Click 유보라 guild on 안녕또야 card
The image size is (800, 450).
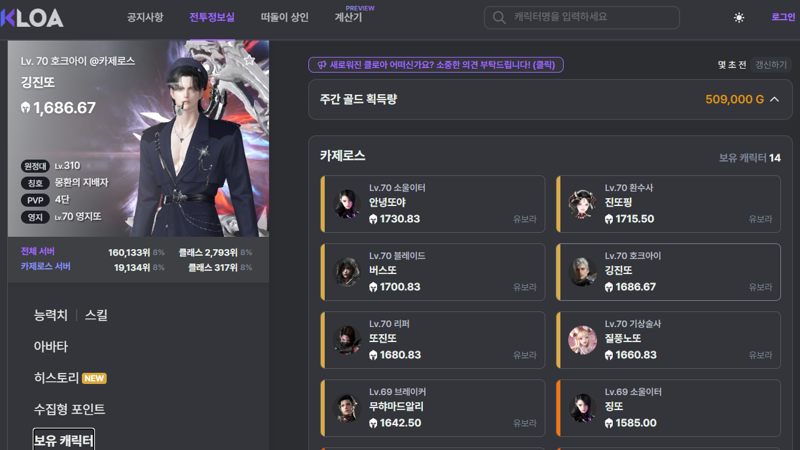click(524, 219)
